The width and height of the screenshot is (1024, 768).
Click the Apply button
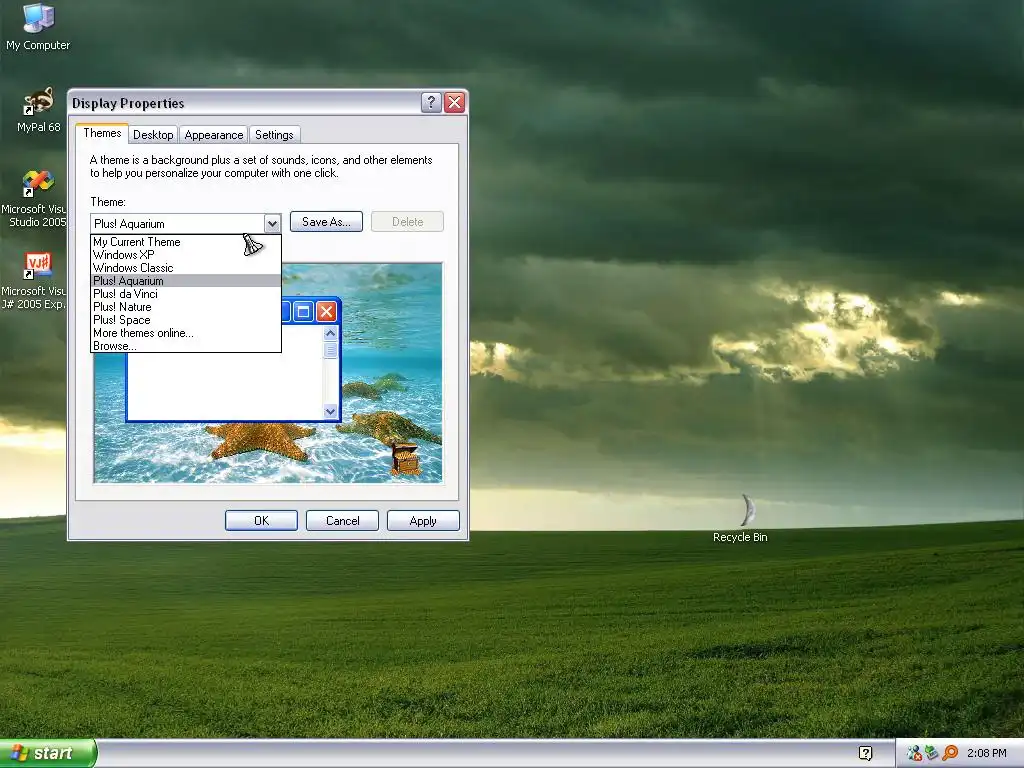[423, 520]
